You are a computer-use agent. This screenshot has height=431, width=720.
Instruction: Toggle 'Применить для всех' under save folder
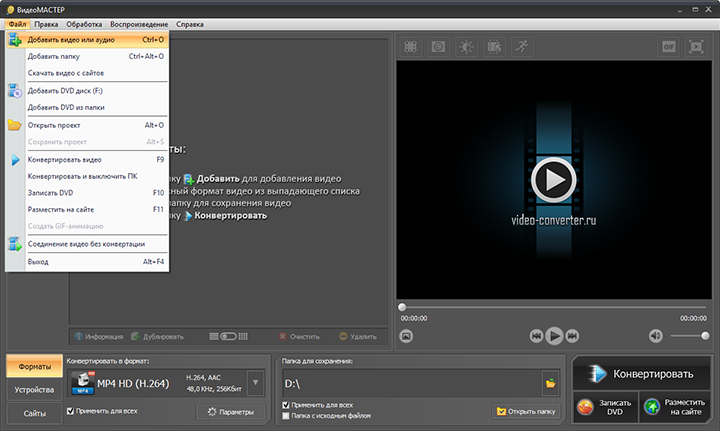click(x=286, y=405)
